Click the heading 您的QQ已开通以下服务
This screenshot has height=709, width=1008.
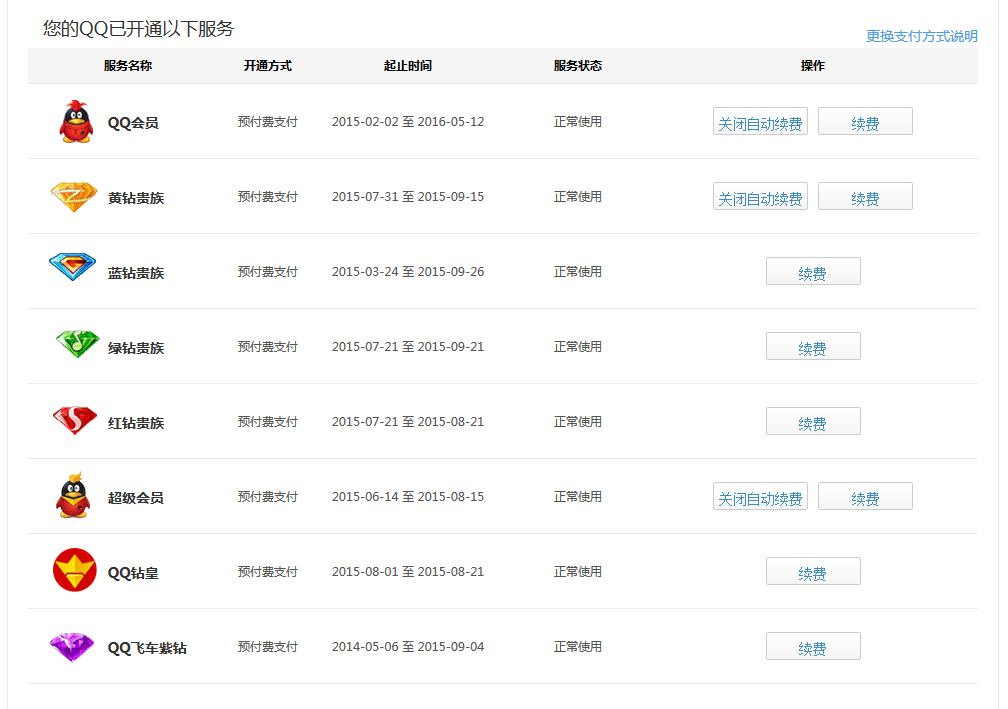click(x=138, y=28)
